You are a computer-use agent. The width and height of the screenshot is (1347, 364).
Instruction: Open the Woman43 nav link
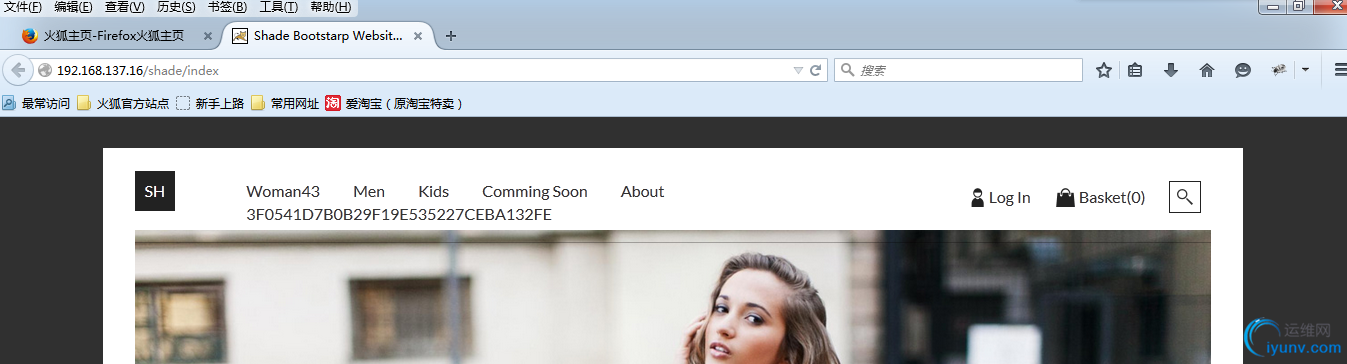click(283, 191)
